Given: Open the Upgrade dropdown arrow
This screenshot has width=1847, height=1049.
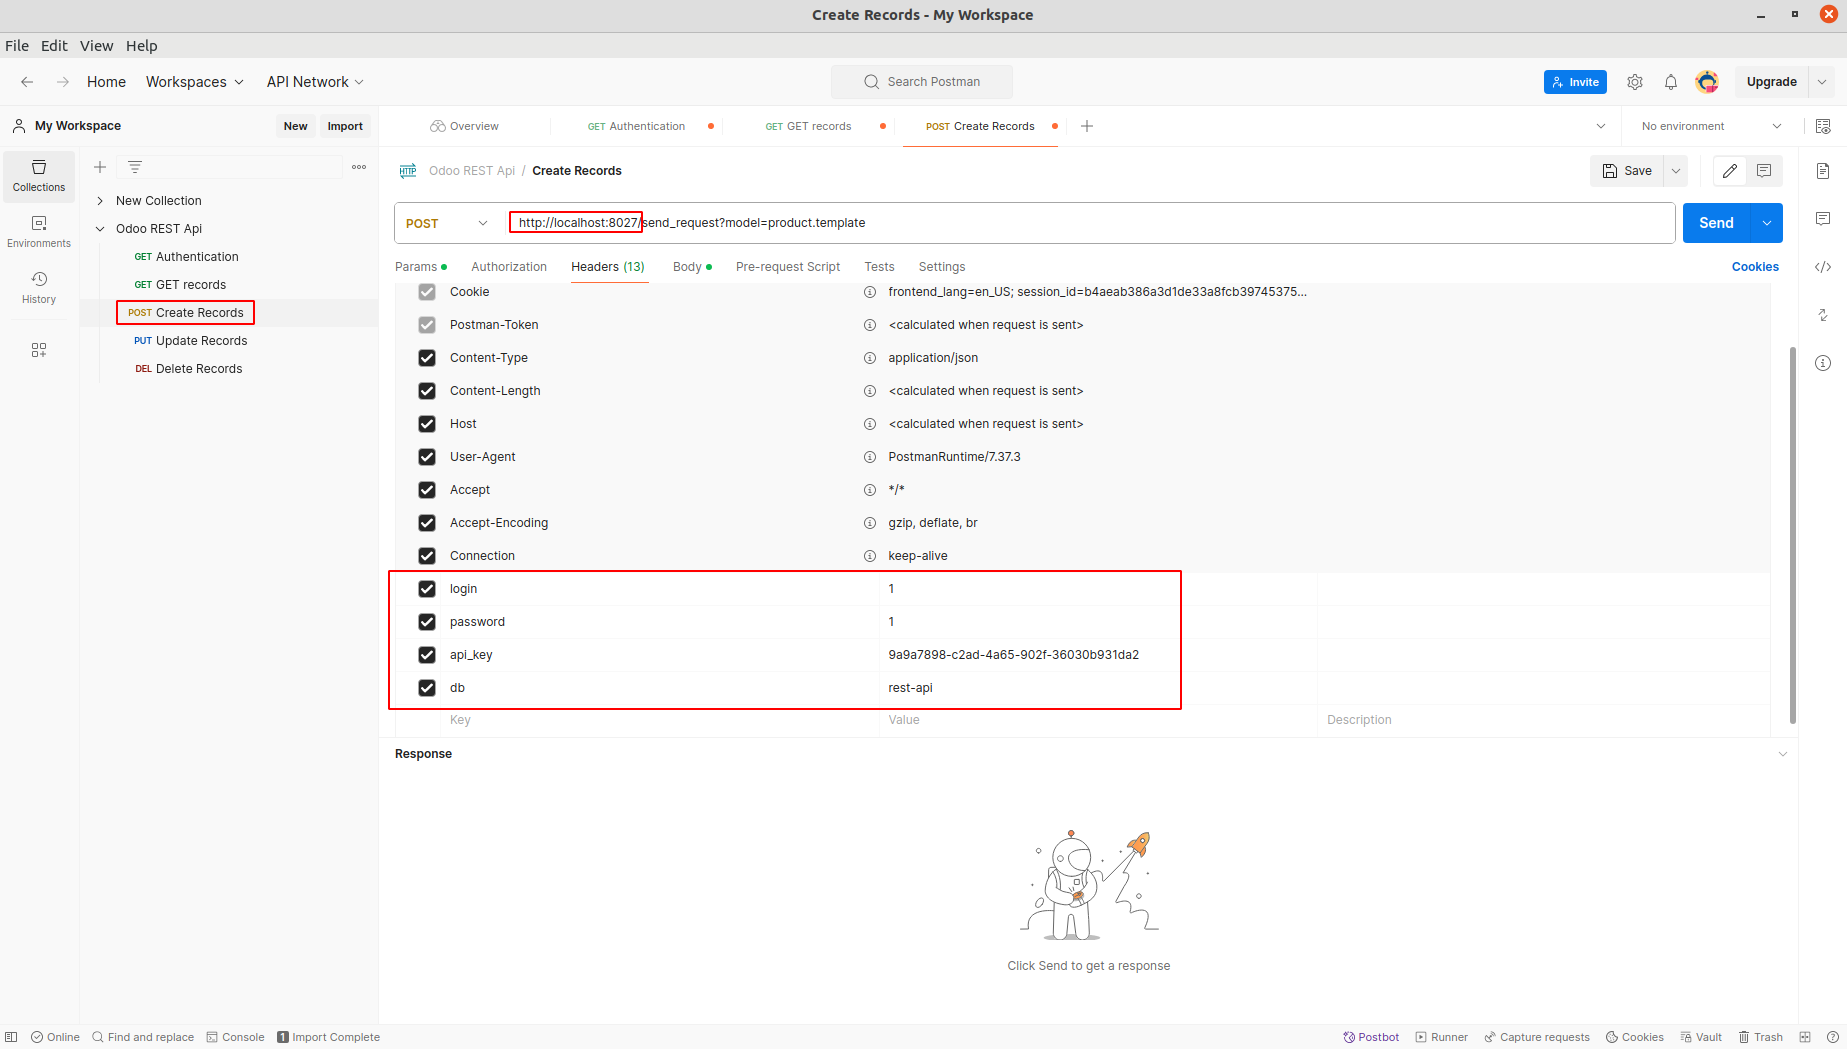Looking at the screenshot, I should coord(1822,82).
